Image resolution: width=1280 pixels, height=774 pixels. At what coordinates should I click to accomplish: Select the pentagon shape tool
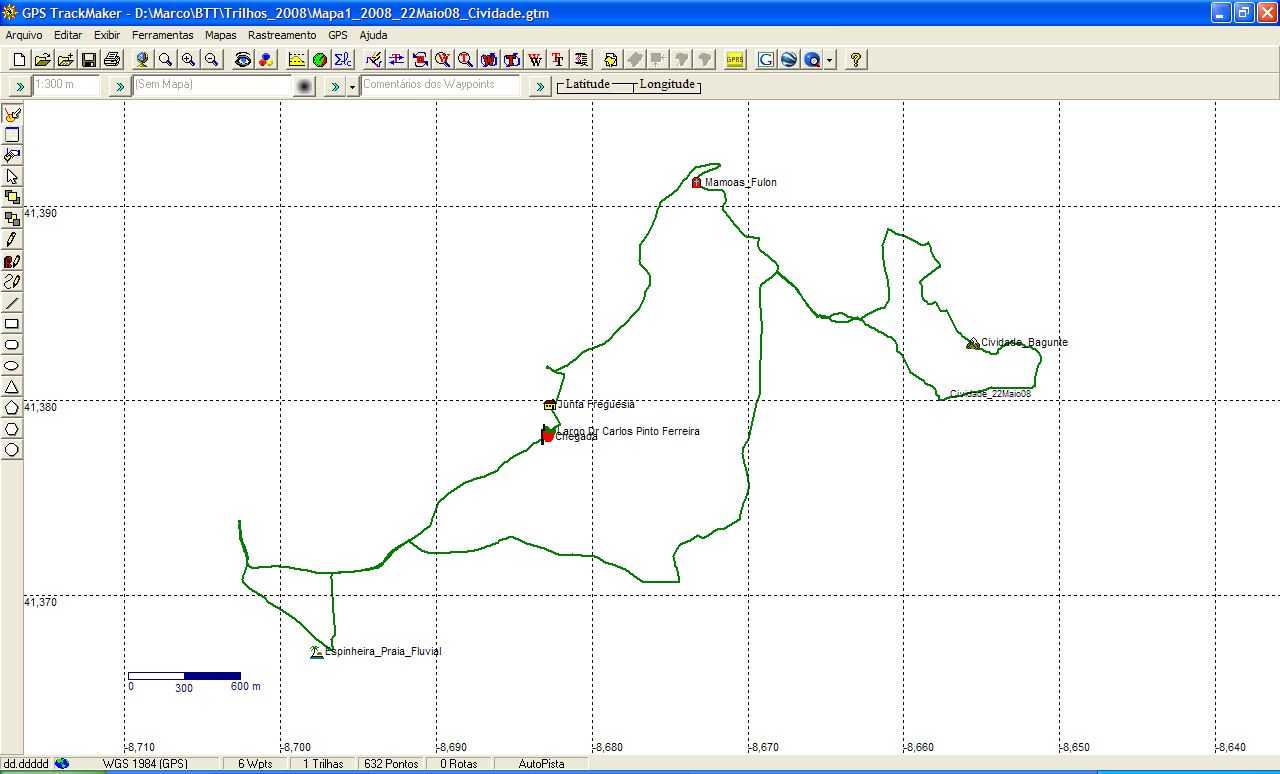(x=12, y=407)
